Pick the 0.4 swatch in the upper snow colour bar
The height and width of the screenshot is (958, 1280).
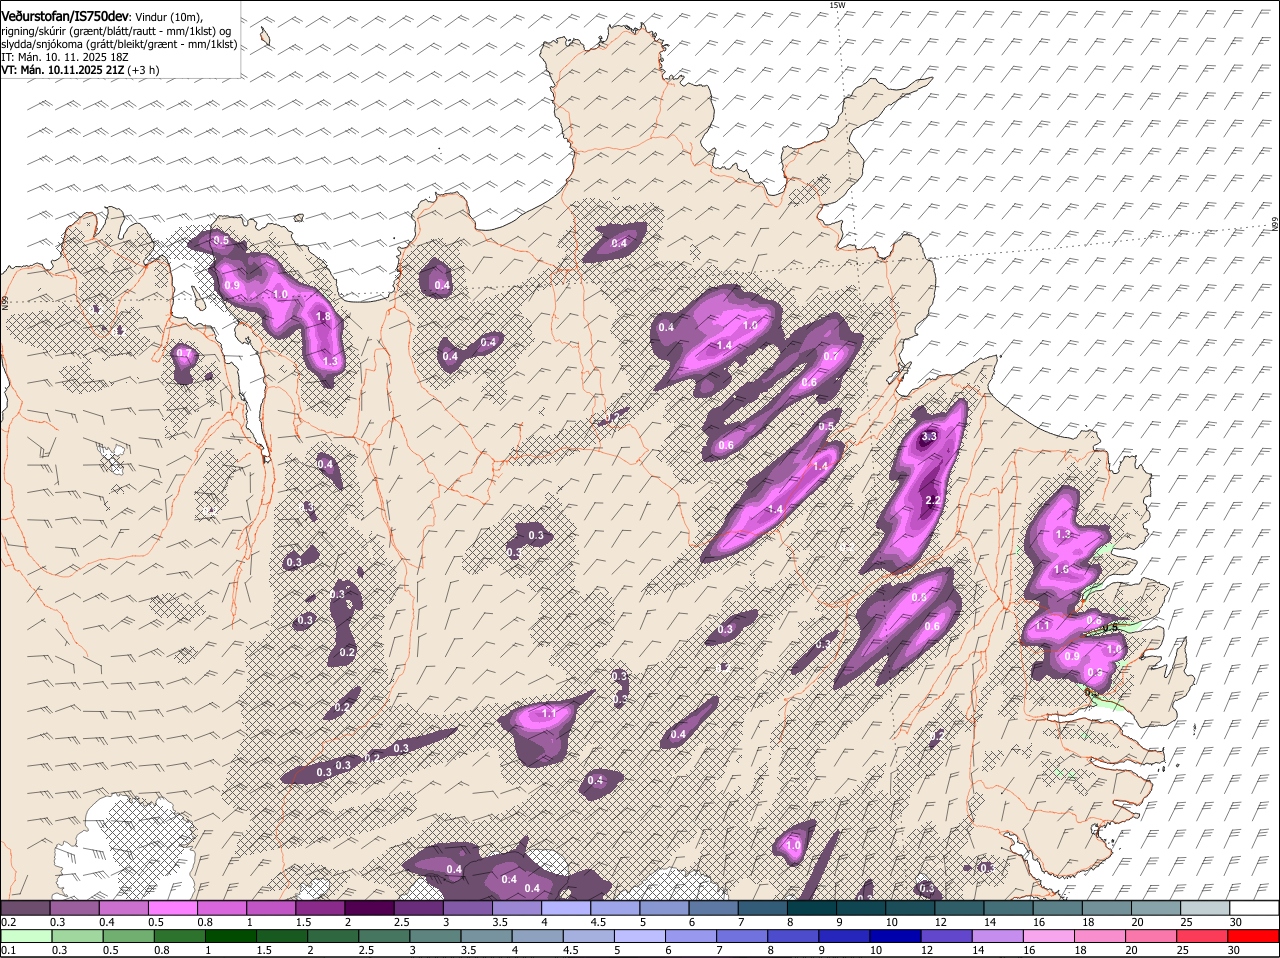tap(123, 908)
